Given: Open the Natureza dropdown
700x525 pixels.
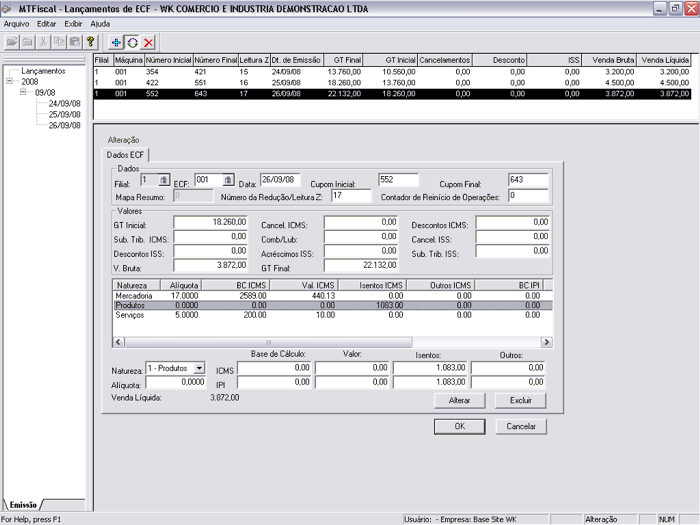Looking at the screenshot, I should pyautogui.click(x=199, y=368).
